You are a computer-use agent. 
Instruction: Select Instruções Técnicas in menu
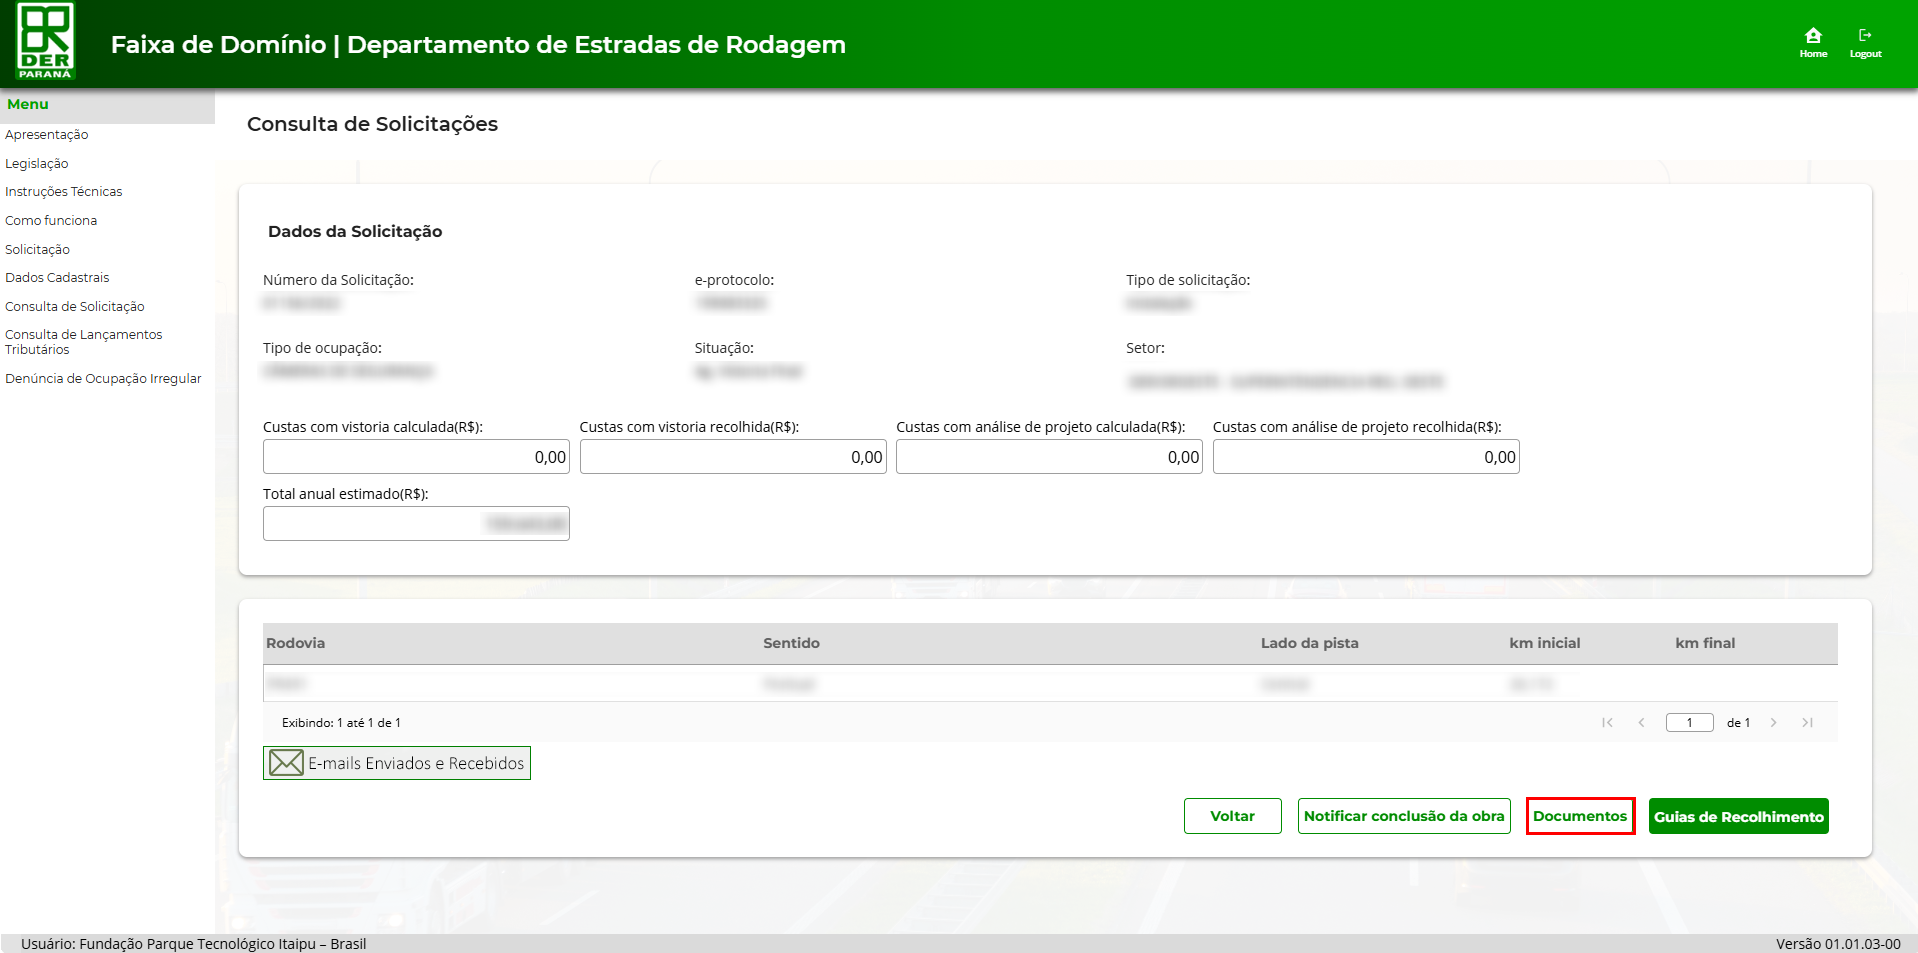click(x=64, y=192)
